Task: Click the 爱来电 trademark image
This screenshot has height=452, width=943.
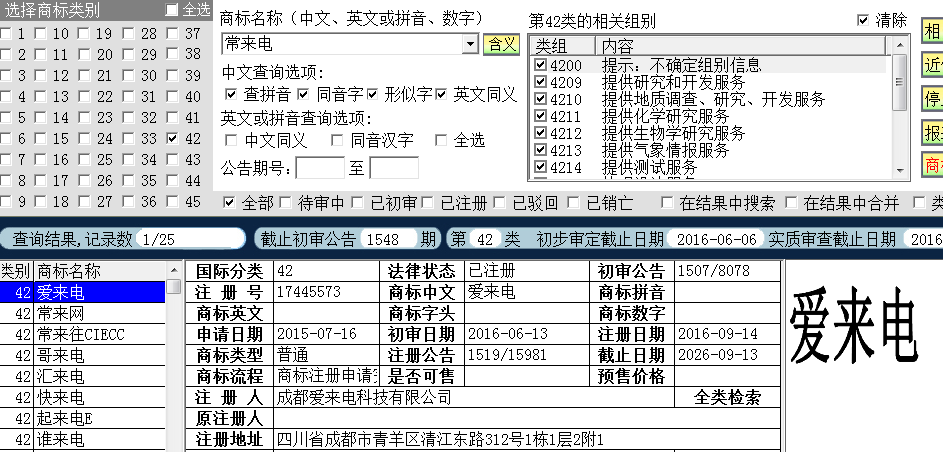Action: click(853, 325)
